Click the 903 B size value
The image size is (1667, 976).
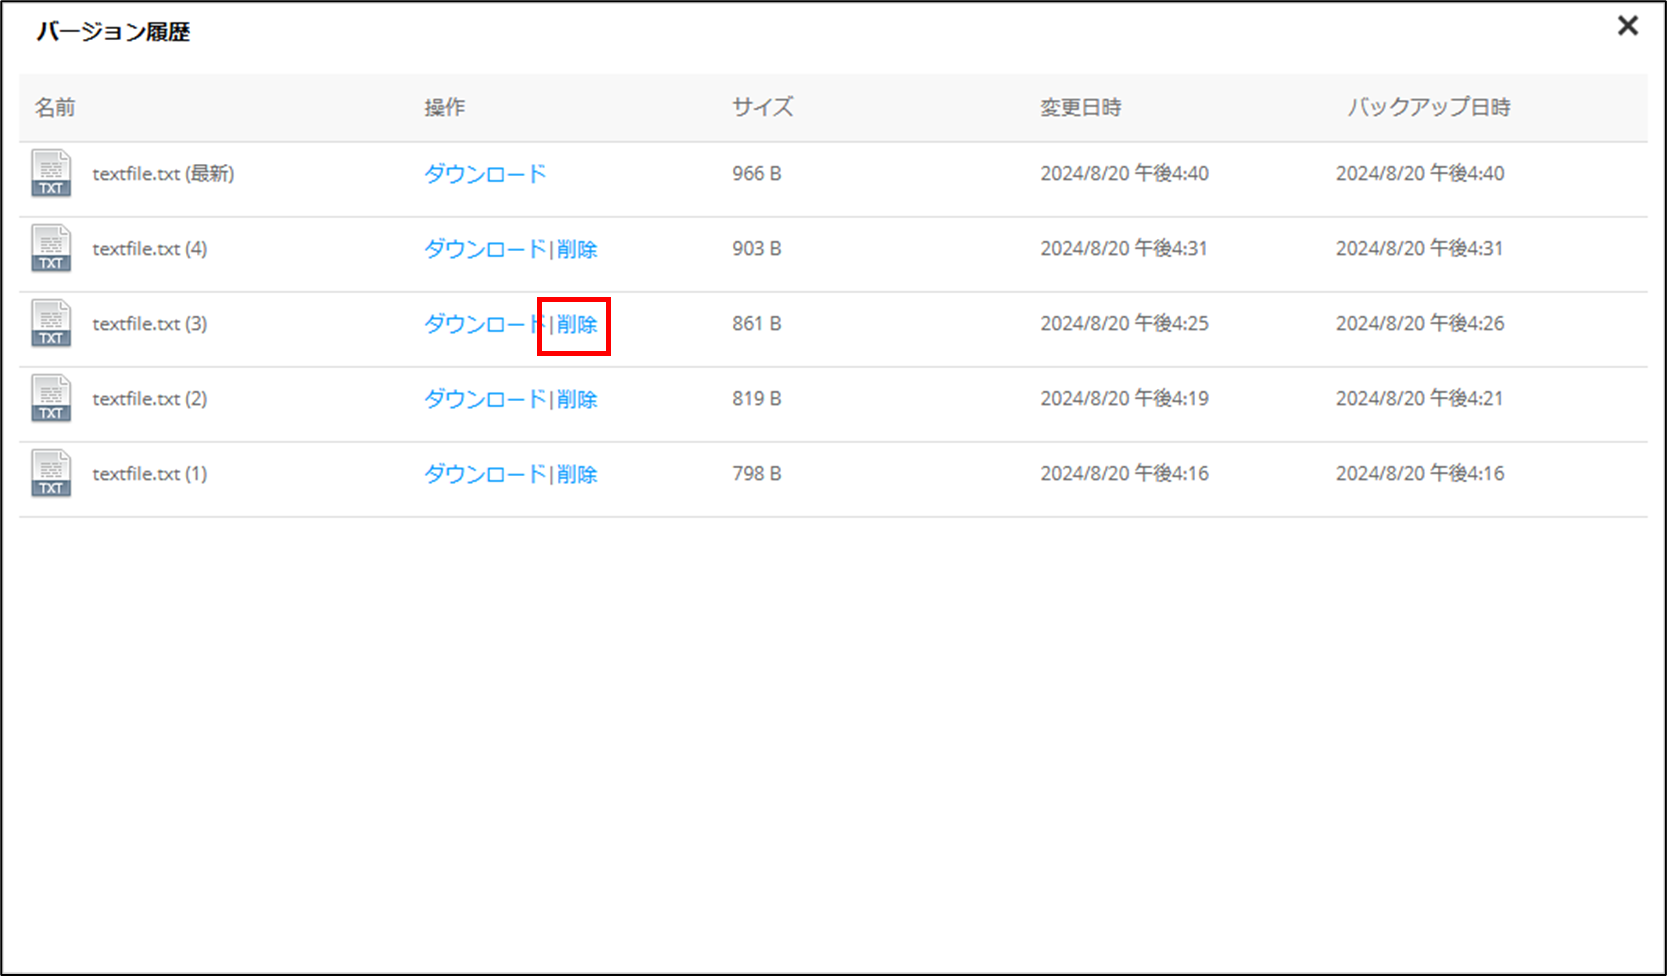(757, 248)
